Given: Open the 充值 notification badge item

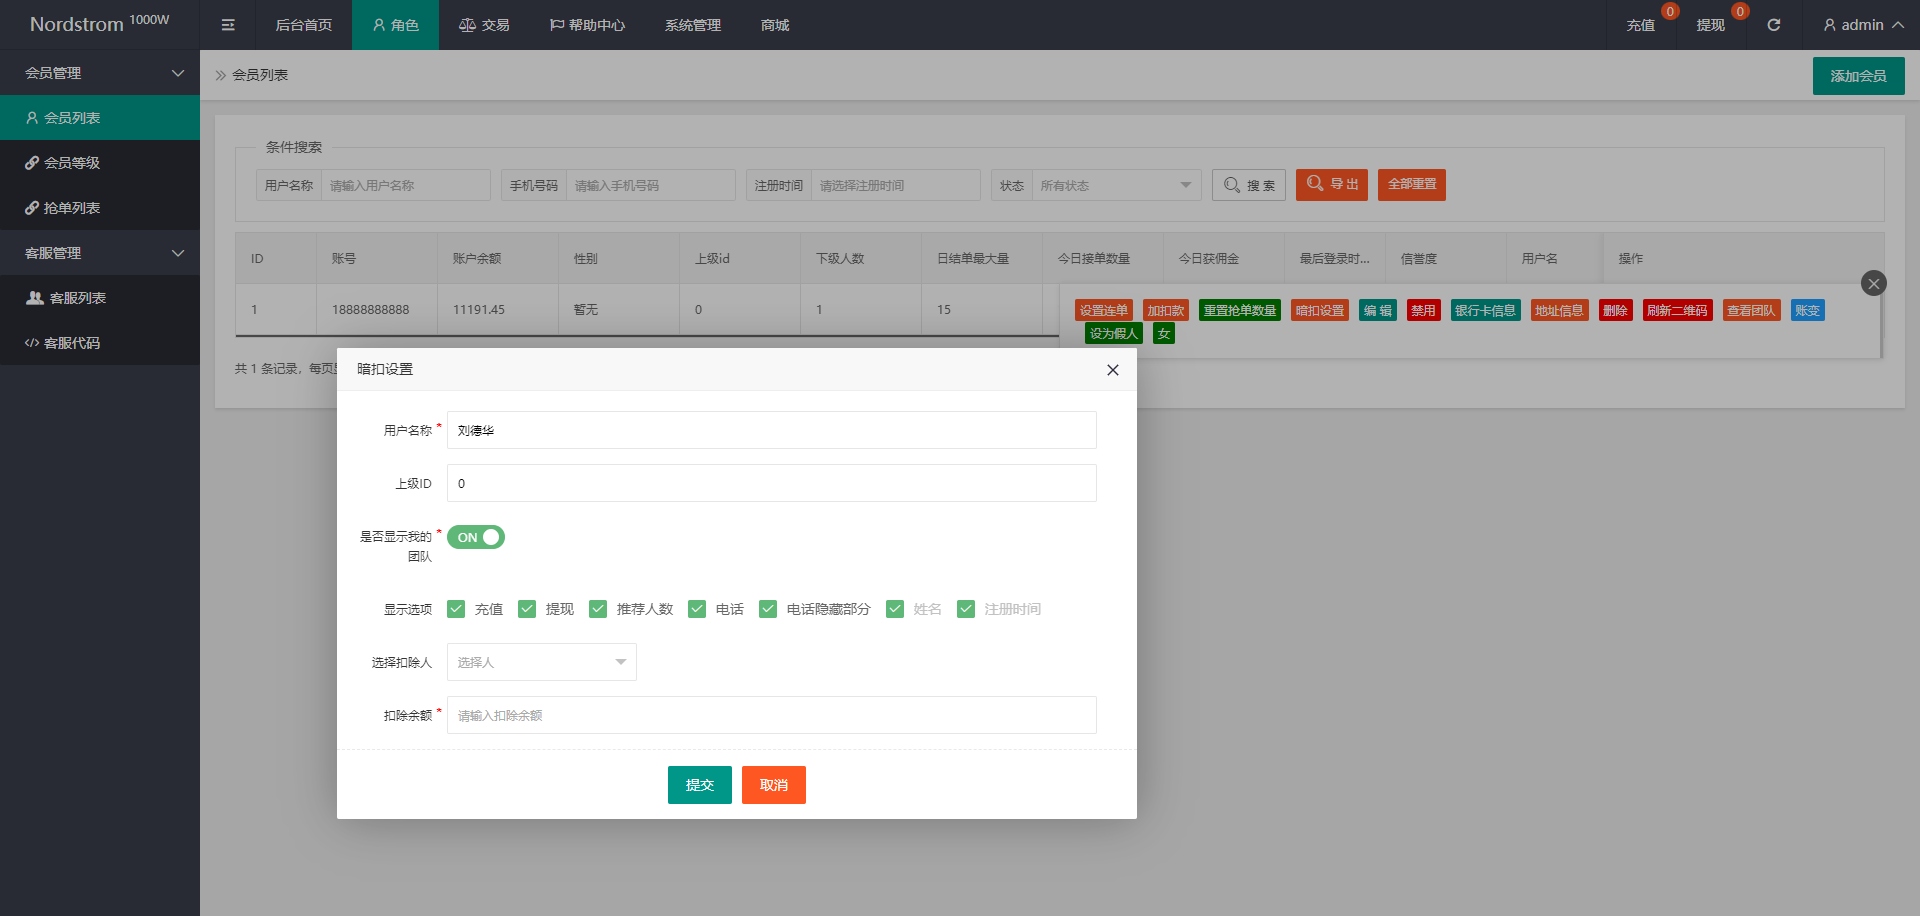Looking at the screenshot, I should point(1640,25).
